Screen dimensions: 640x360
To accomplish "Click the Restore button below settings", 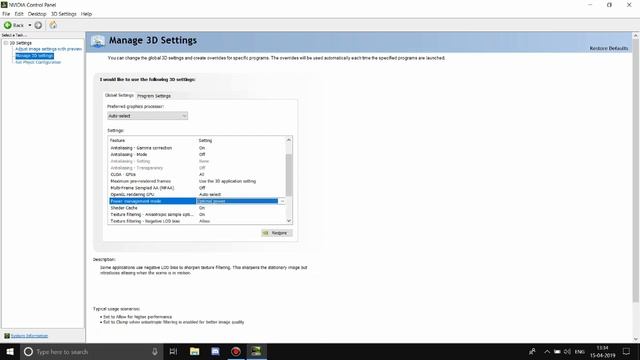I will [277, 233].
